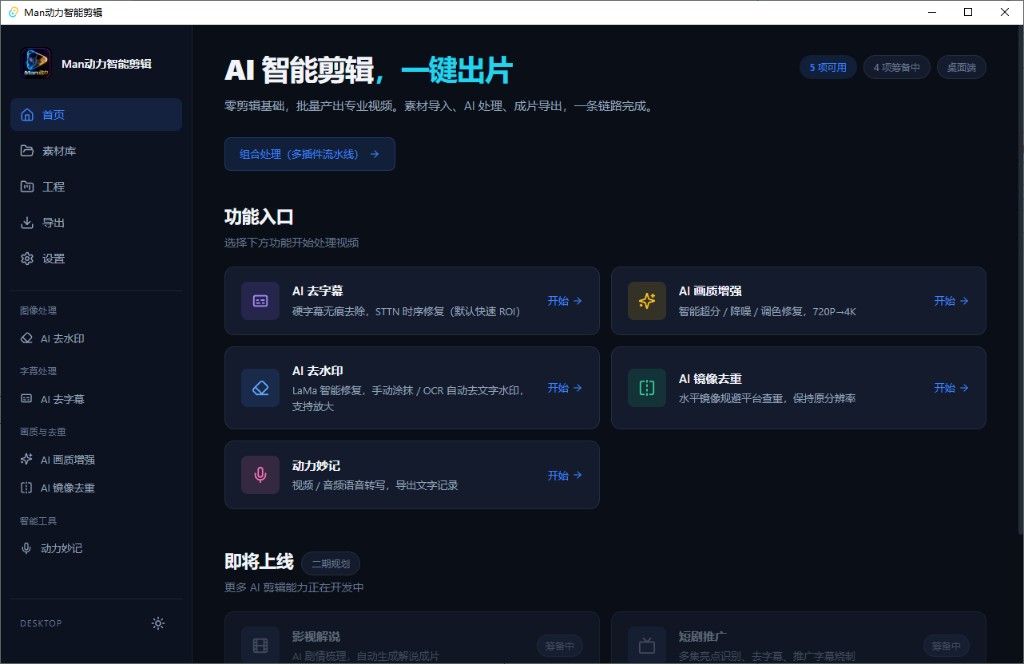The height and width of the screenshot is (664, 1024).
Task: Maximize the Man动力智能剪辑 window
Action: pos(968,12)
